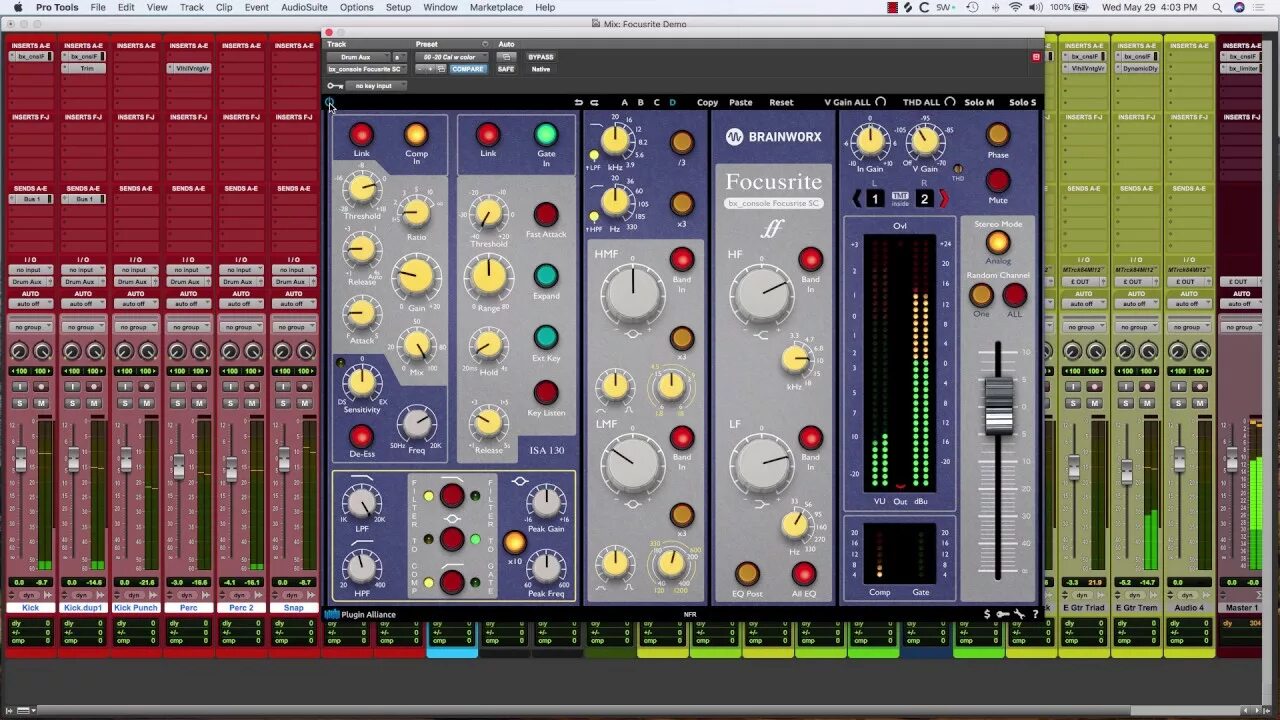This screenshot has width=1280, height=720.
Task: Toggle the COMPARE button
Action: [x=468, y=69]
